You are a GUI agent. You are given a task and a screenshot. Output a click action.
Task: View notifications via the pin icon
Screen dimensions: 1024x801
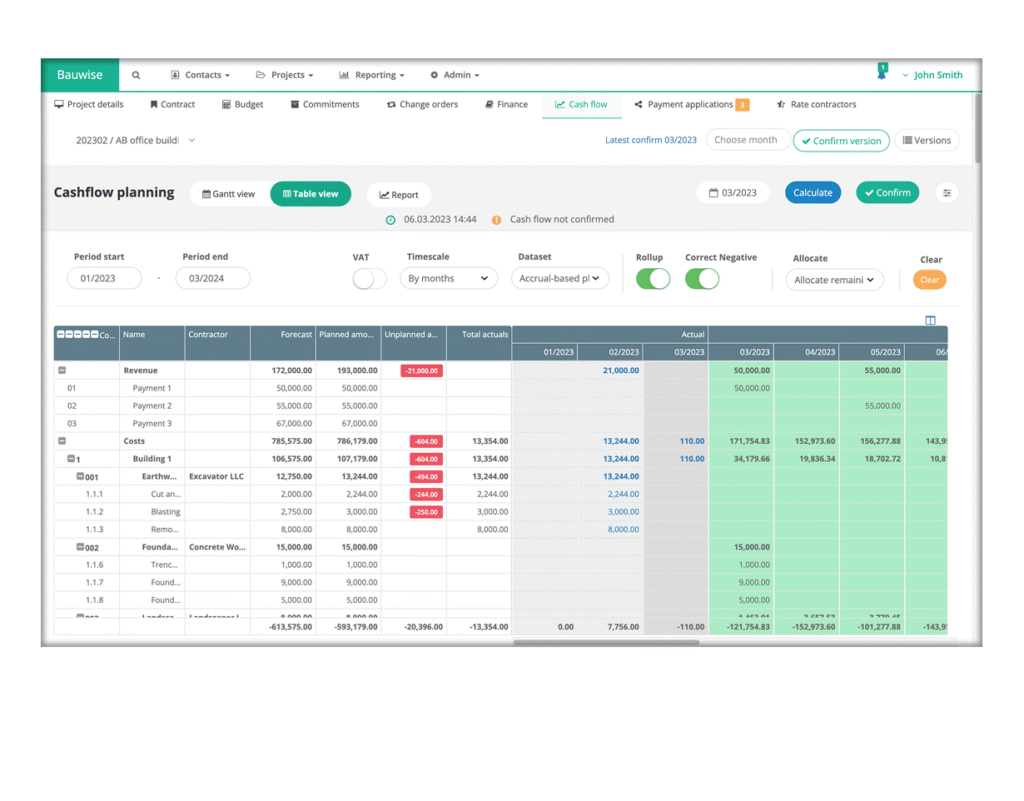pos(881,71)
